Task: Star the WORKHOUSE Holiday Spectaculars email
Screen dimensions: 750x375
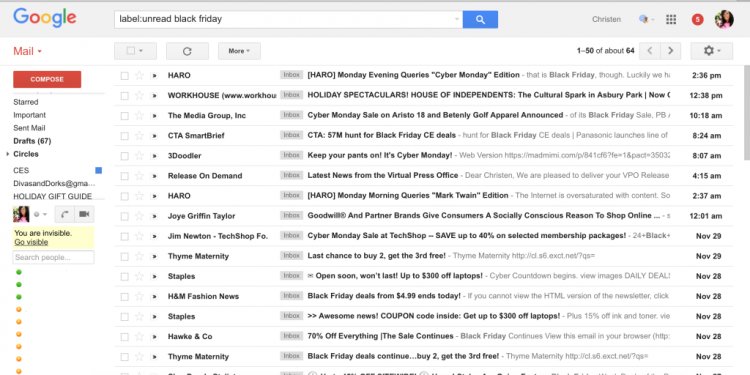Action: tap(139, 96)
